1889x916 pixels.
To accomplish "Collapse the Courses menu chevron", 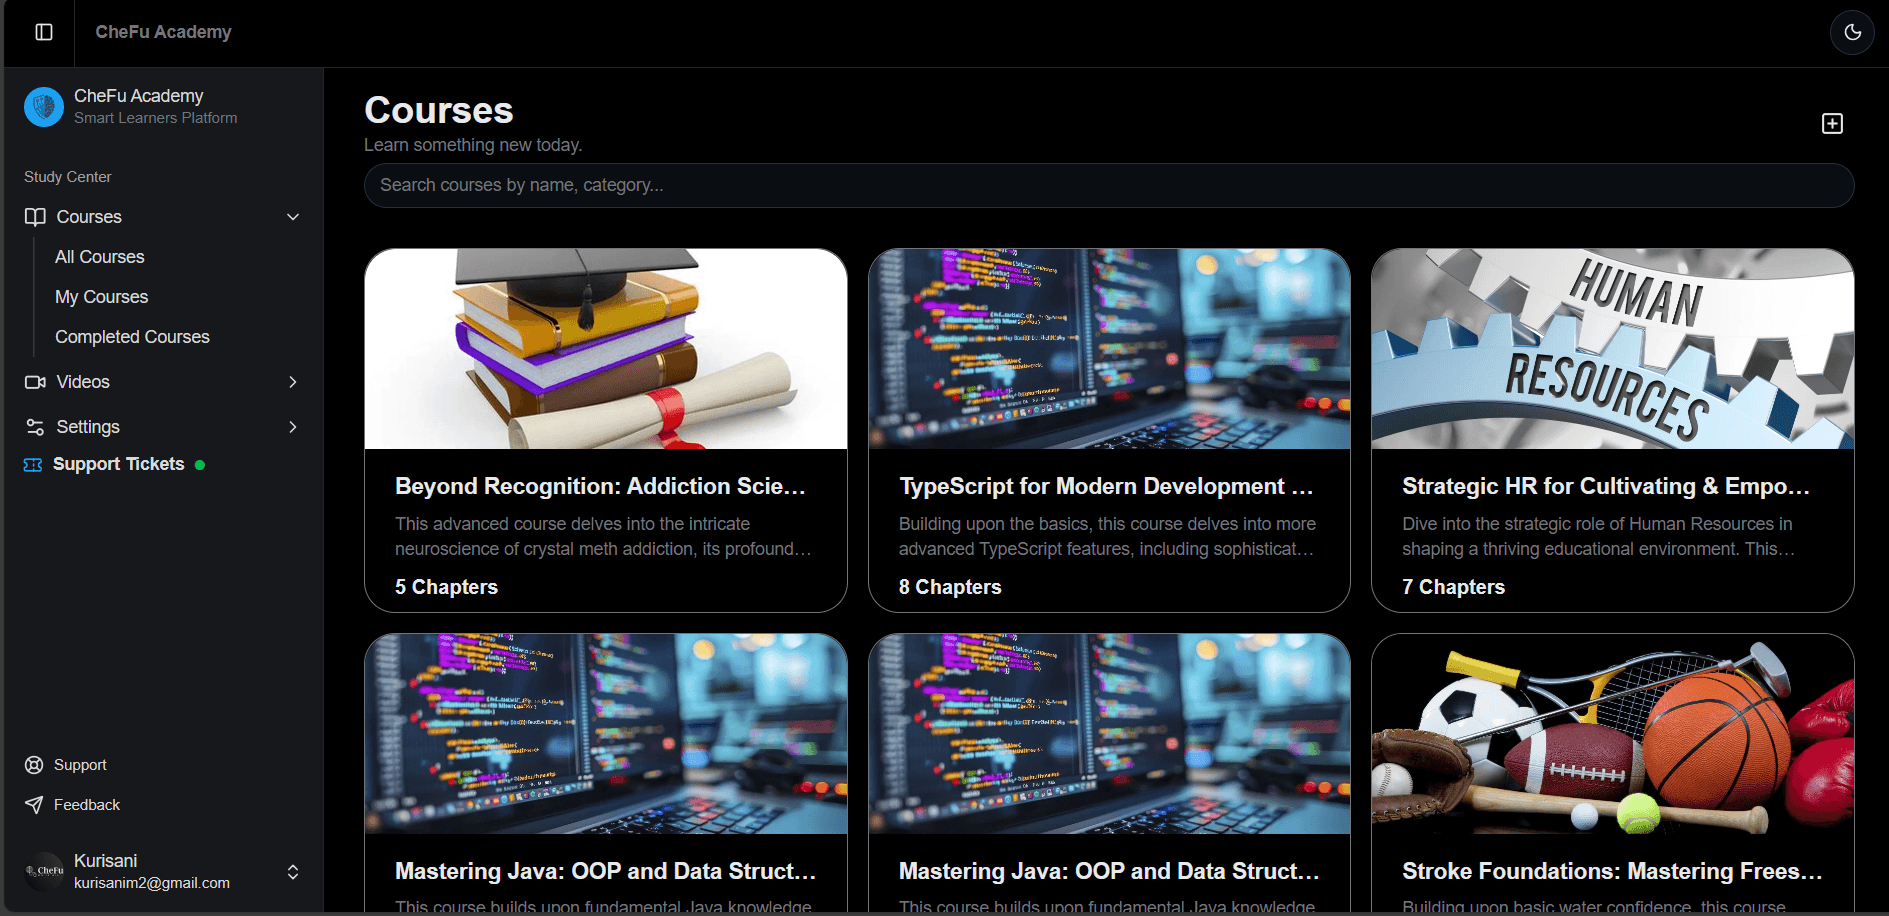I will click(x=293, y=217).
